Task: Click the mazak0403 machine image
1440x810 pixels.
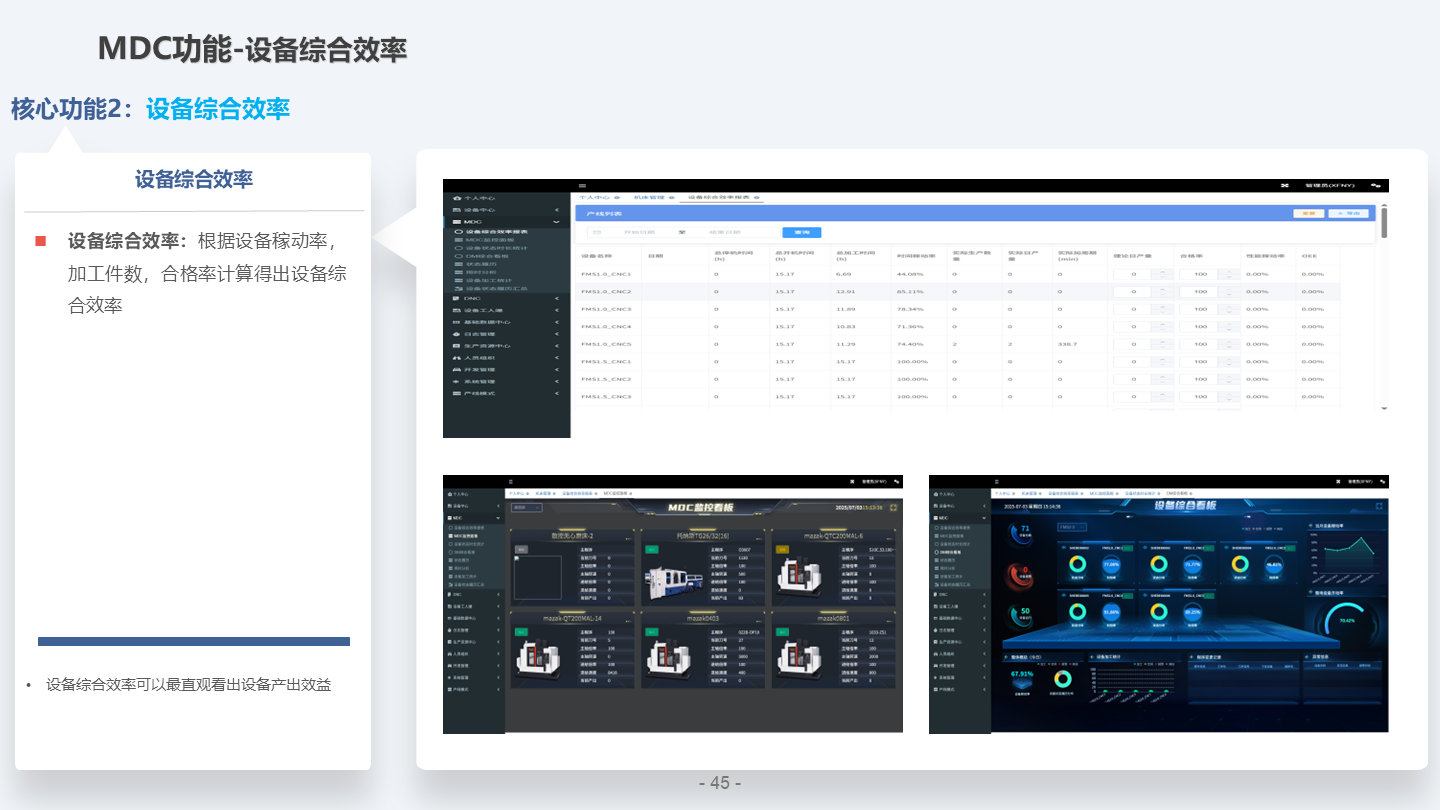Action: pyautogui.click(x=668, y=657)
